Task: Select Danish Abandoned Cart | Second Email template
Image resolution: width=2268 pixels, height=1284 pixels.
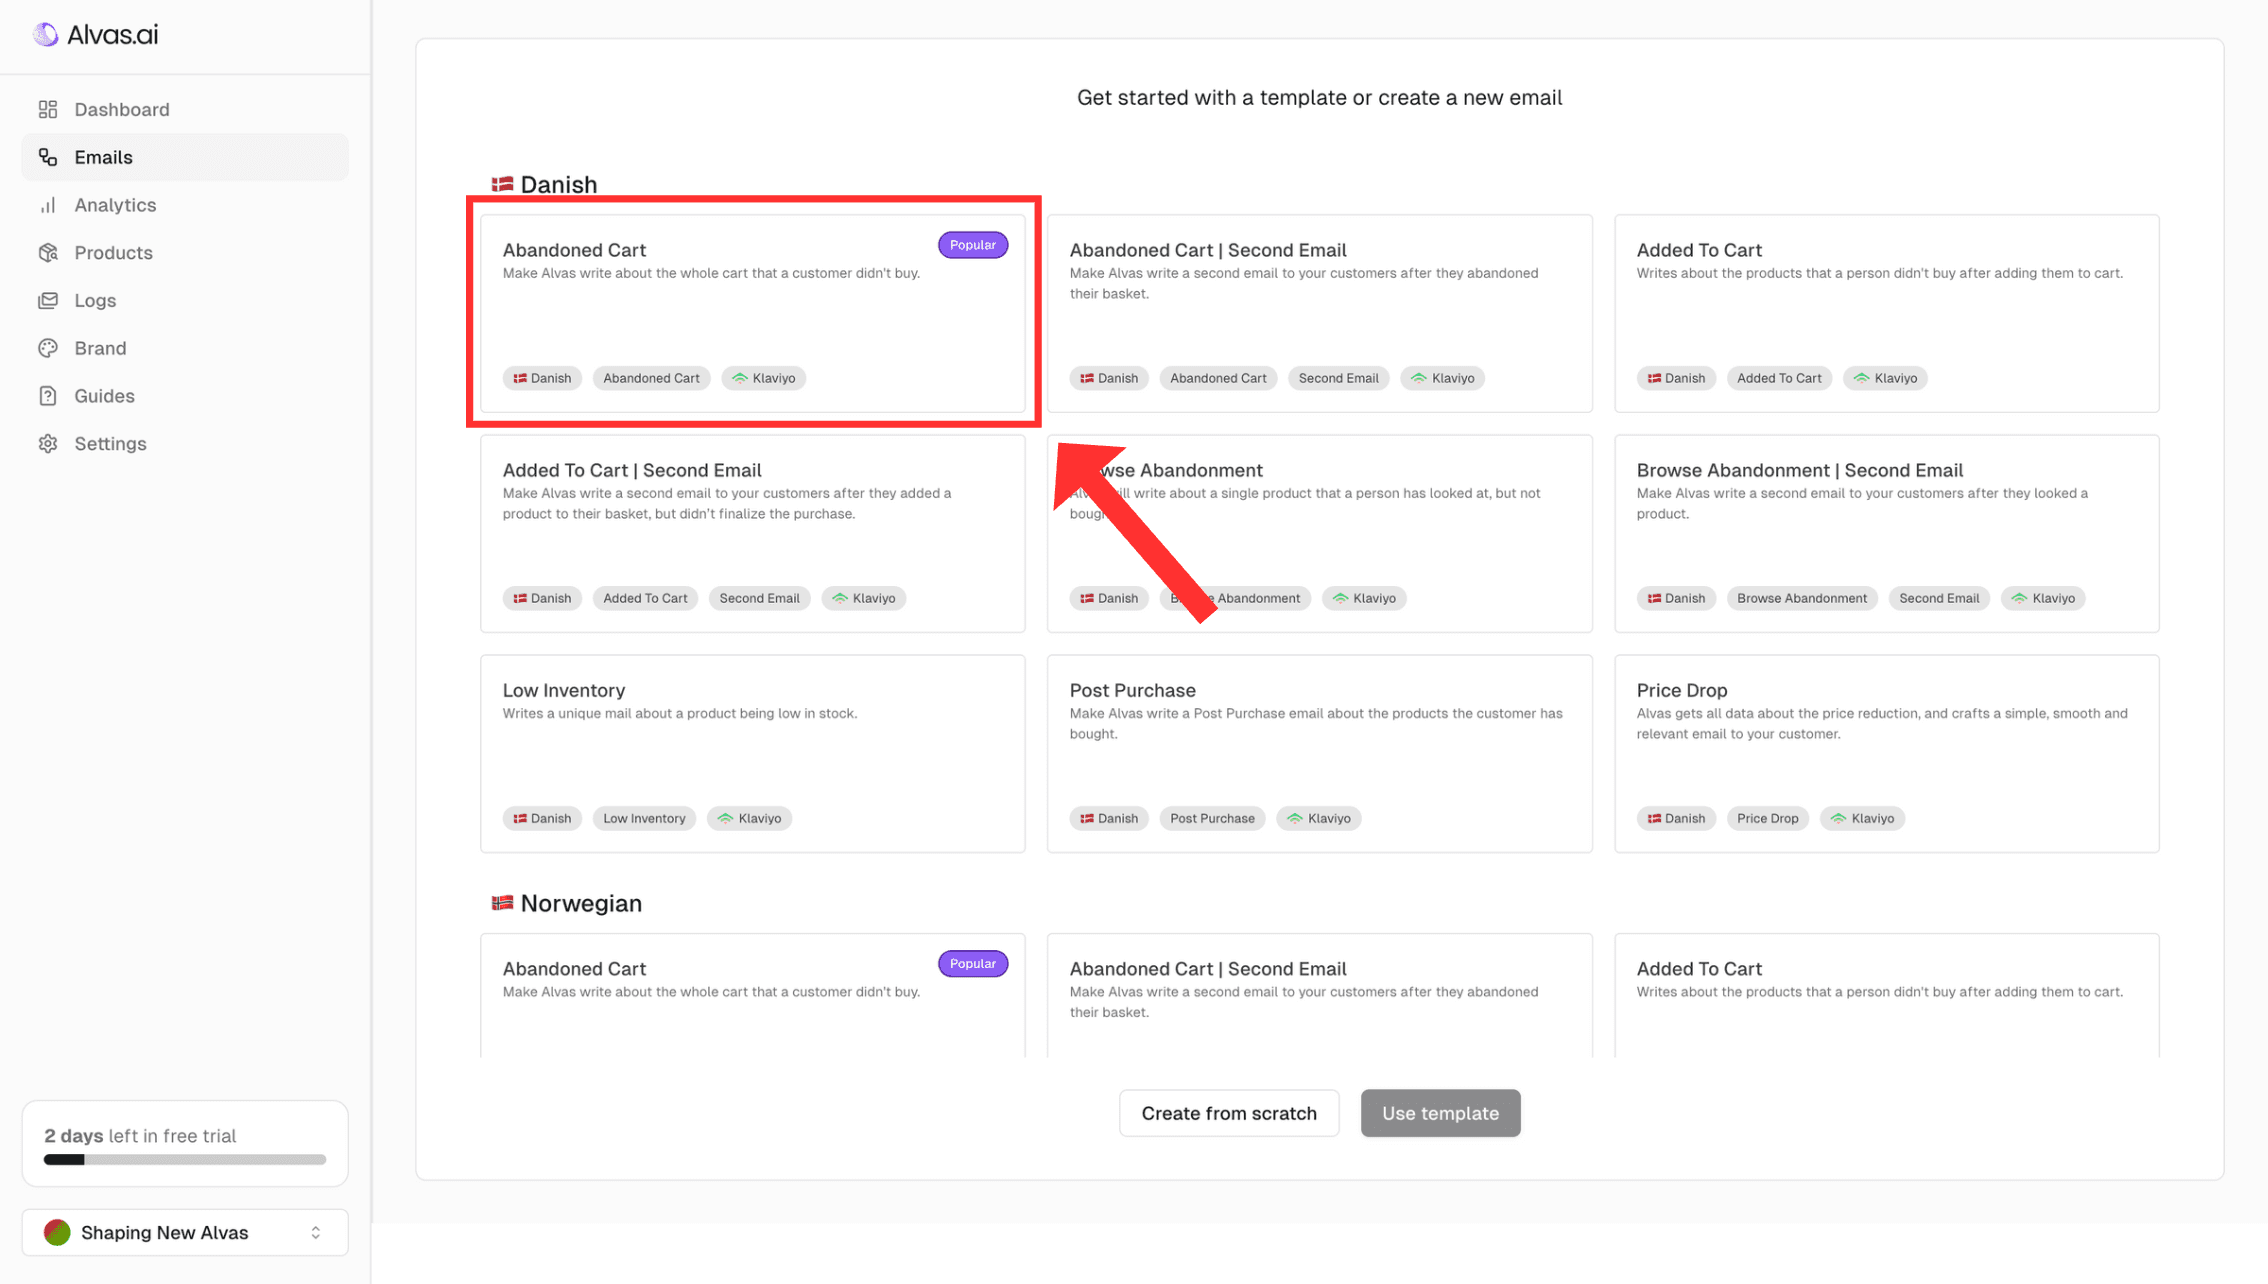Action: tap(1319, 313)
